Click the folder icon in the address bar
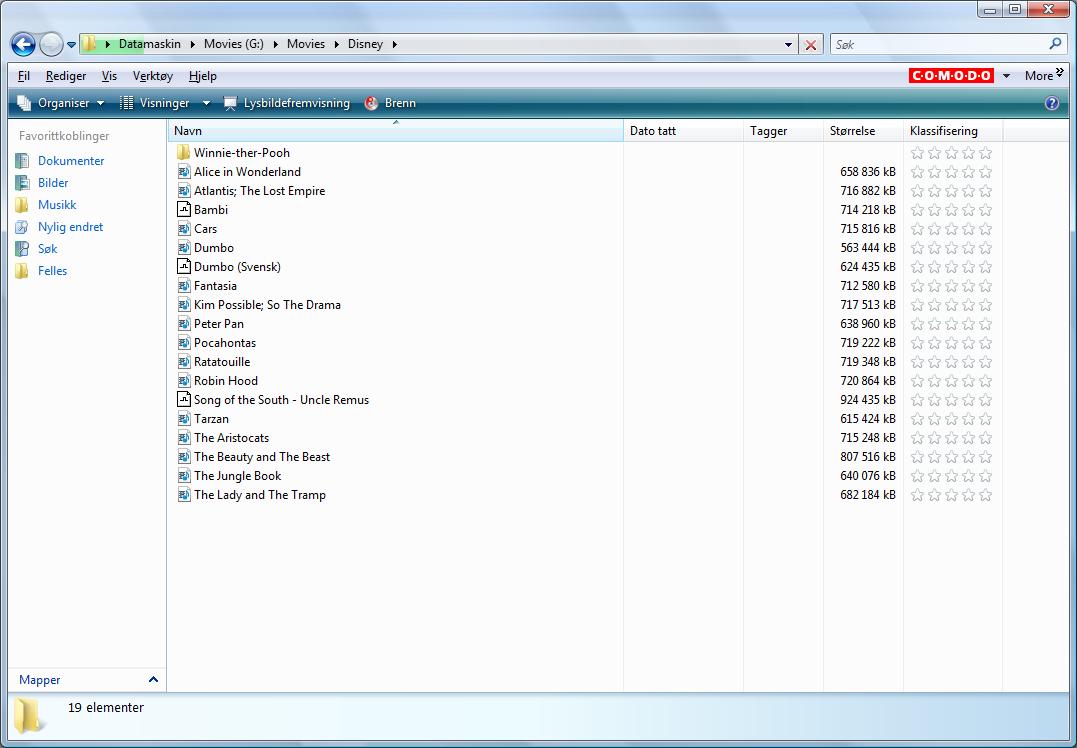Screen dimensions: 1077x748 coord(89,44)
